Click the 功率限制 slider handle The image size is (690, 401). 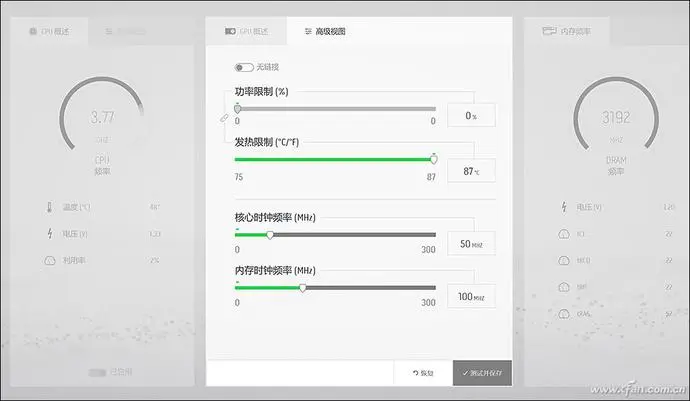click(x=238, y=109)
